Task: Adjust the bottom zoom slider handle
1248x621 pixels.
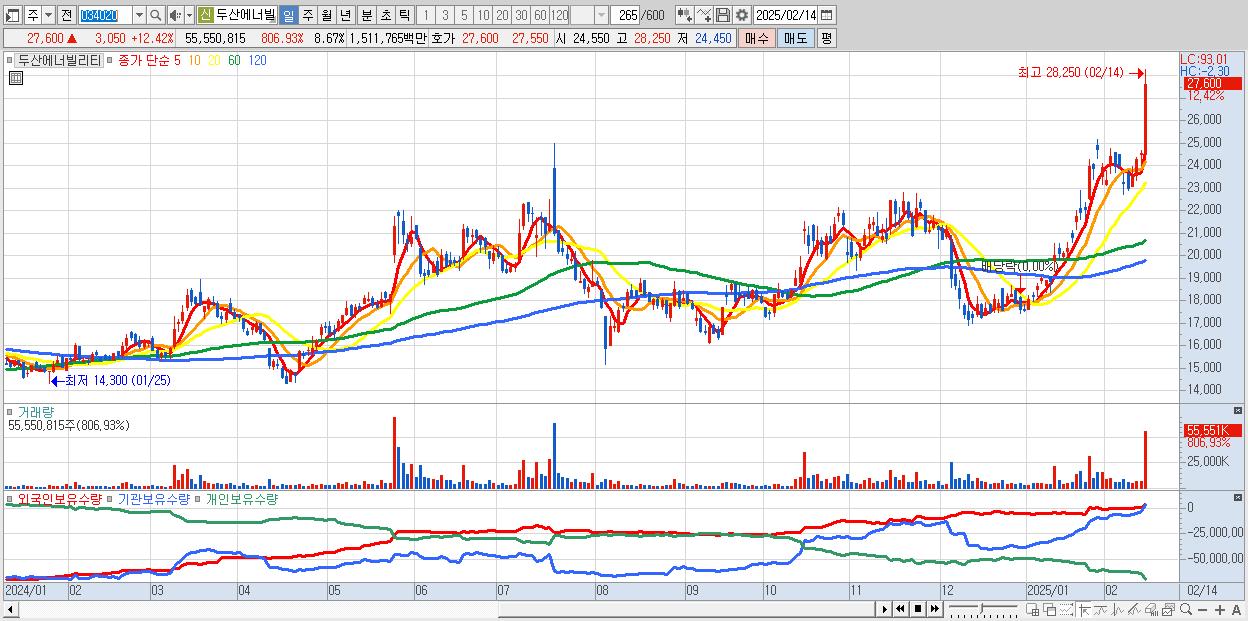Action: [982, 609]
